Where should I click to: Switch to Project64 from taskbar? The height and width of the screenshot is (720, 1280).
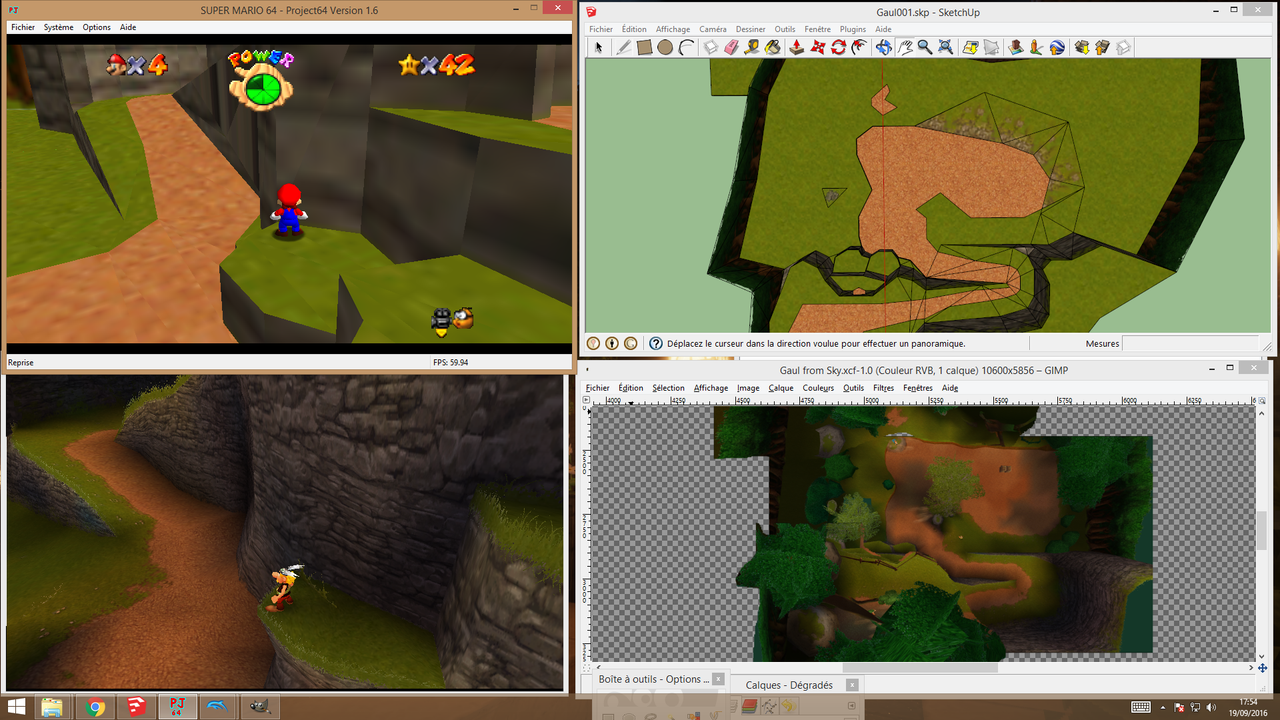click(177, 707)
